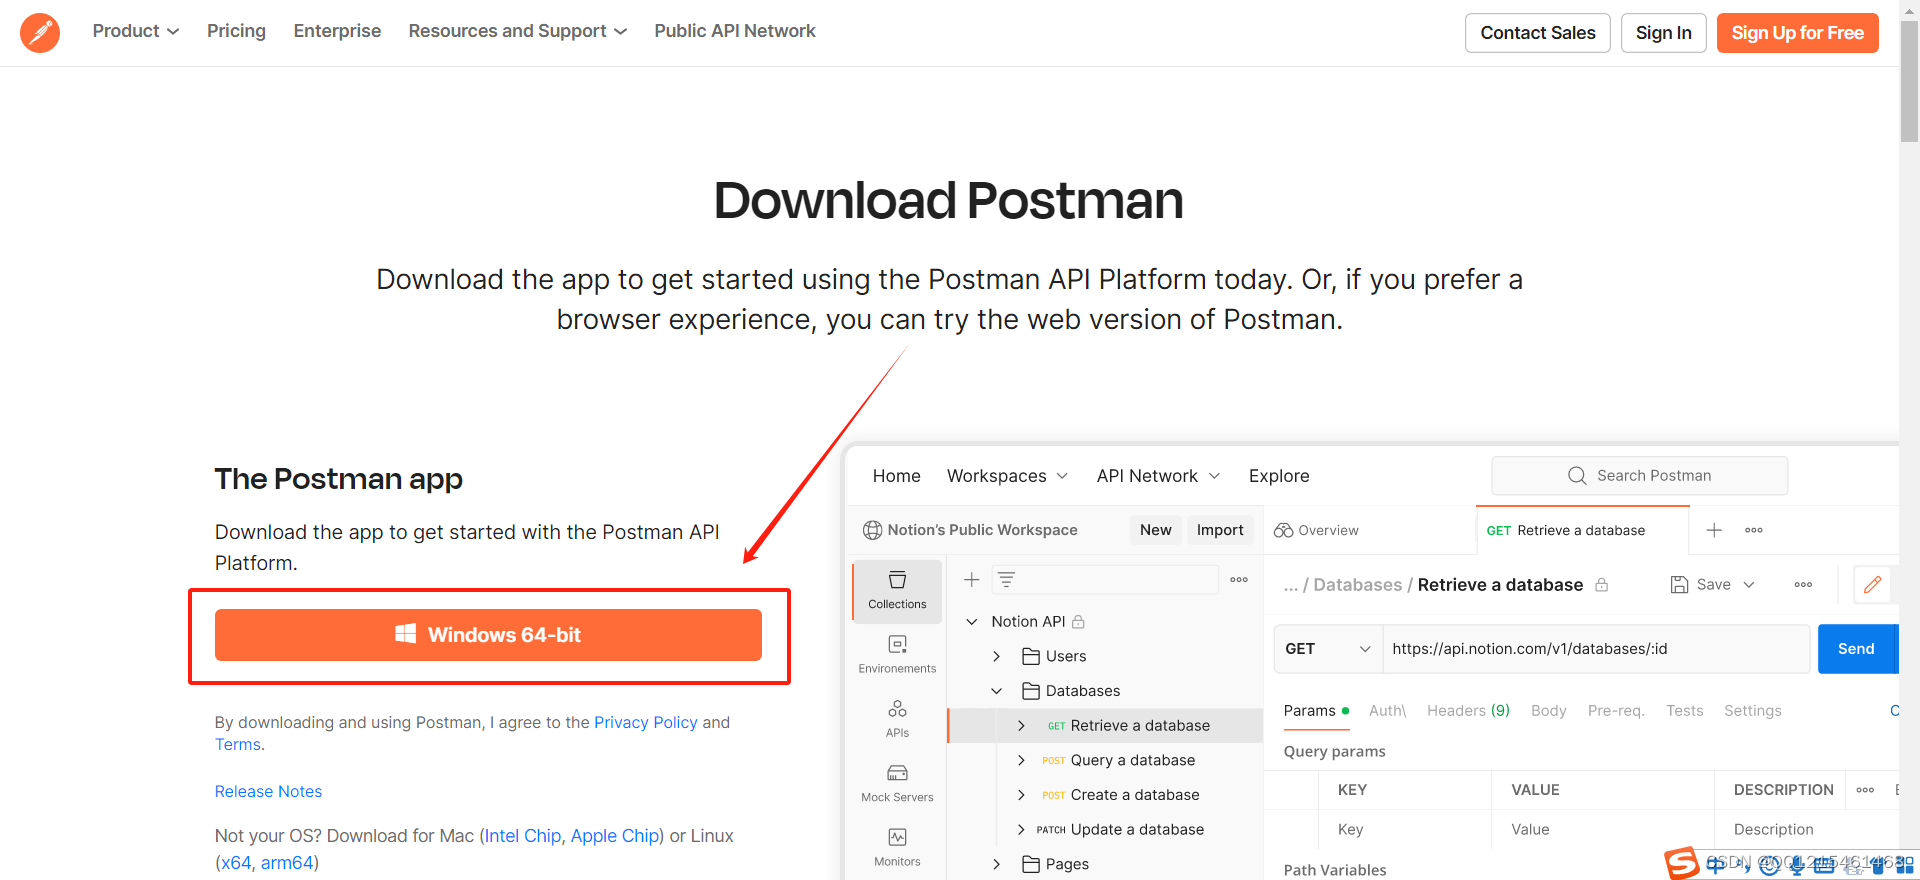Open the Resources and Support dropdown
Screen dimensions: 1920x880
tap(518, 31)
